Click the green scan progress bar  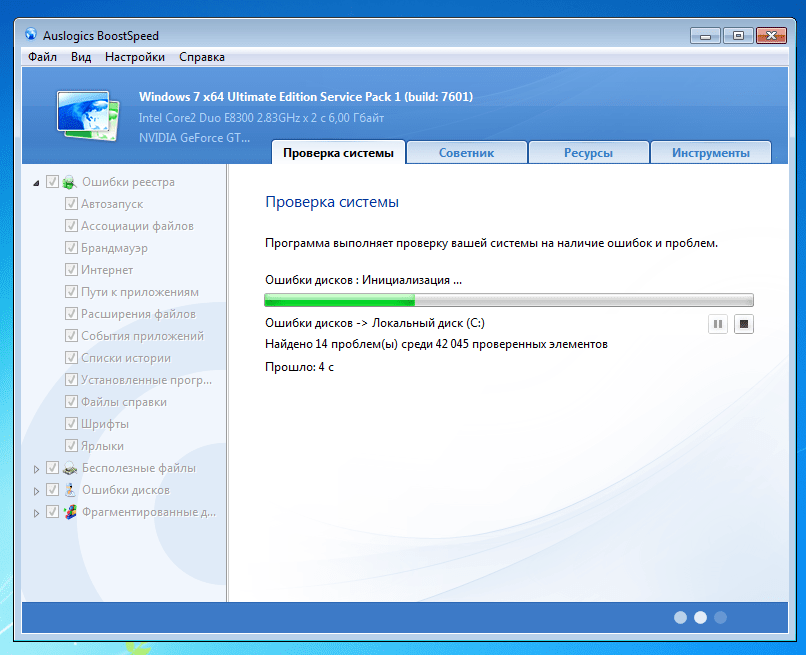[x=509, y=300]
